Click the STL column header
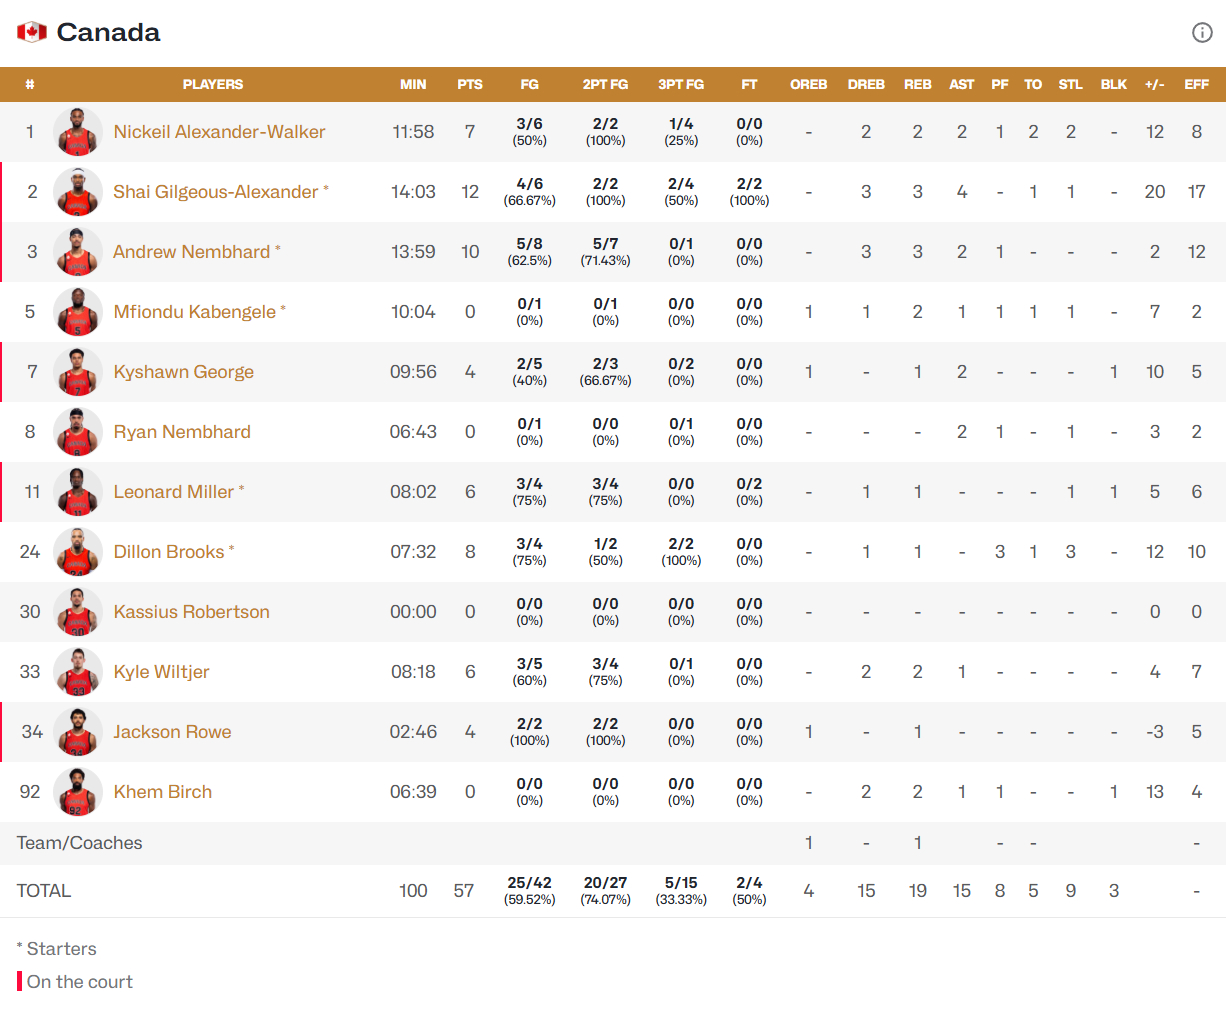The image size is (1226, 1010). click(1070, 85)
